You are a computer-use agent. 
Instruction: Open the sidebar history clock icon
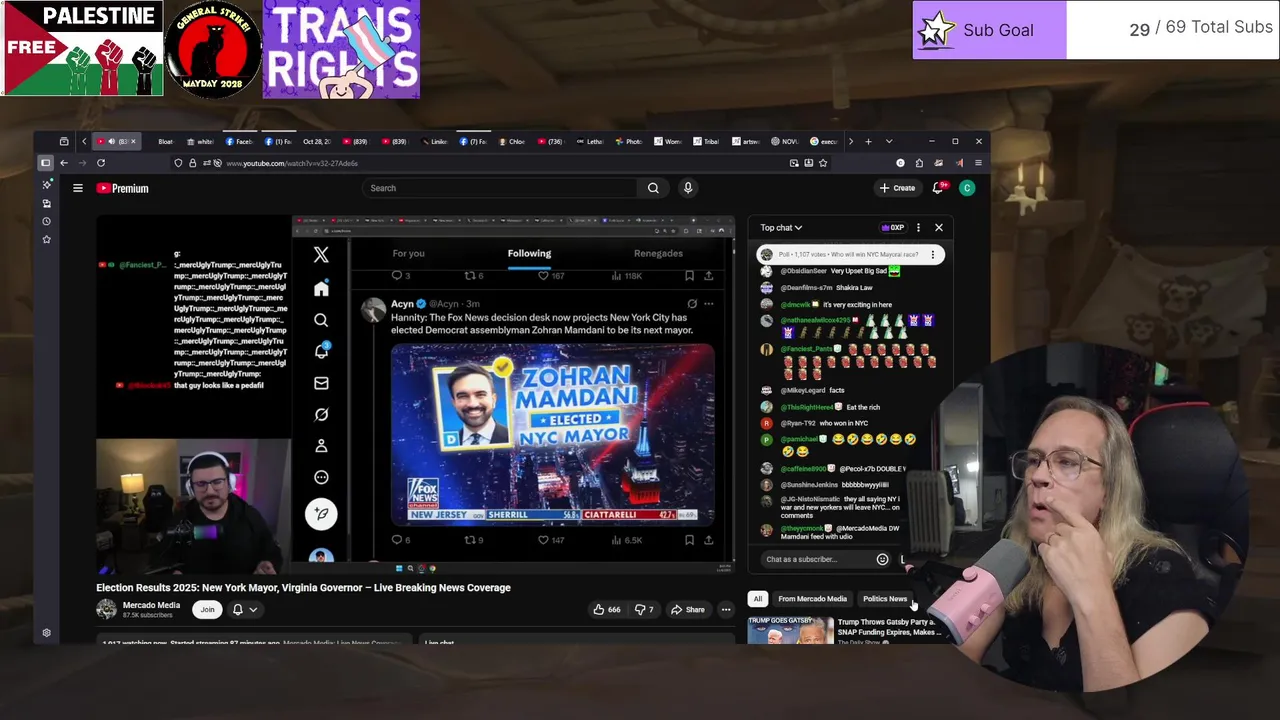46,221
